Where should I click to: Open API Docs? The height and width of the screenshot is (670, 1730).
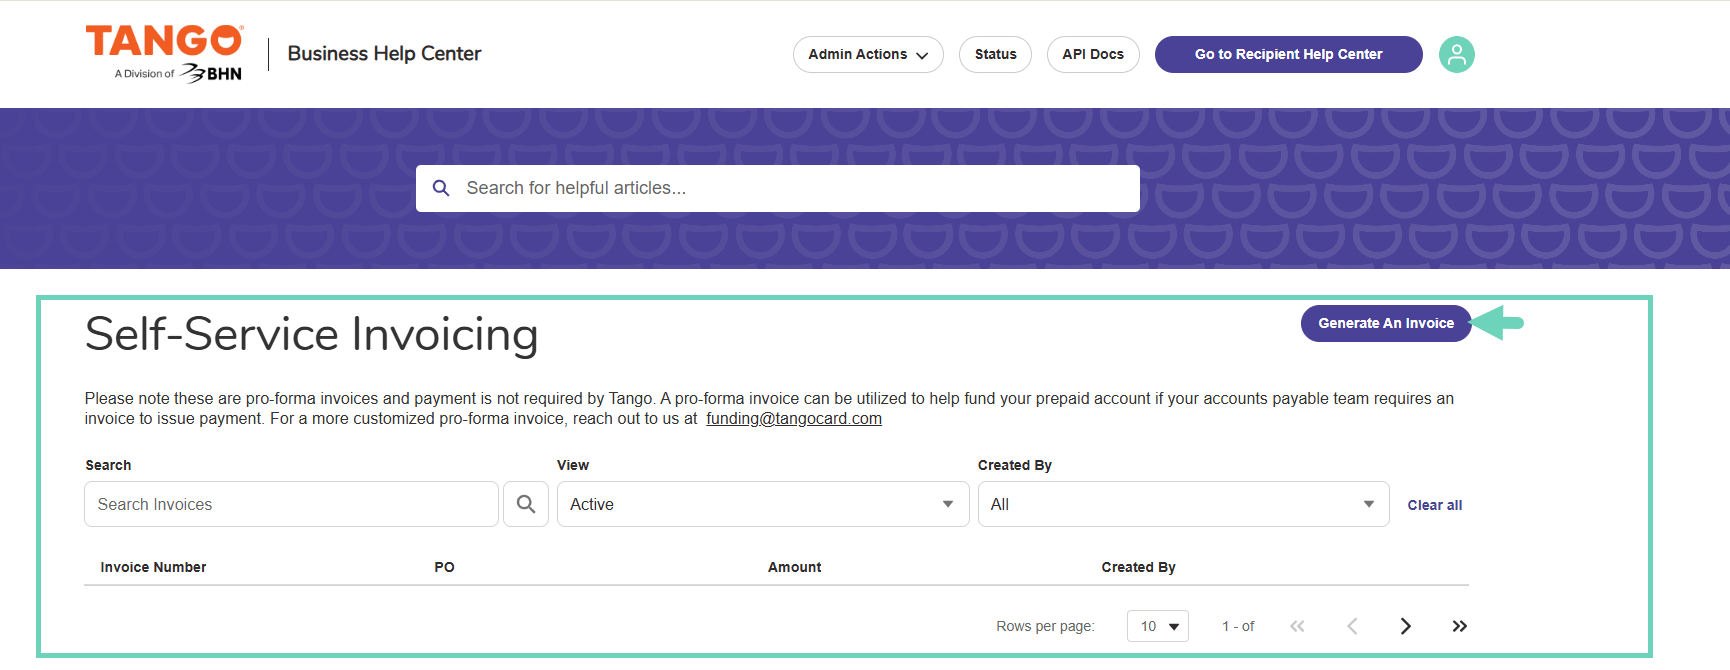point(1093,54)
